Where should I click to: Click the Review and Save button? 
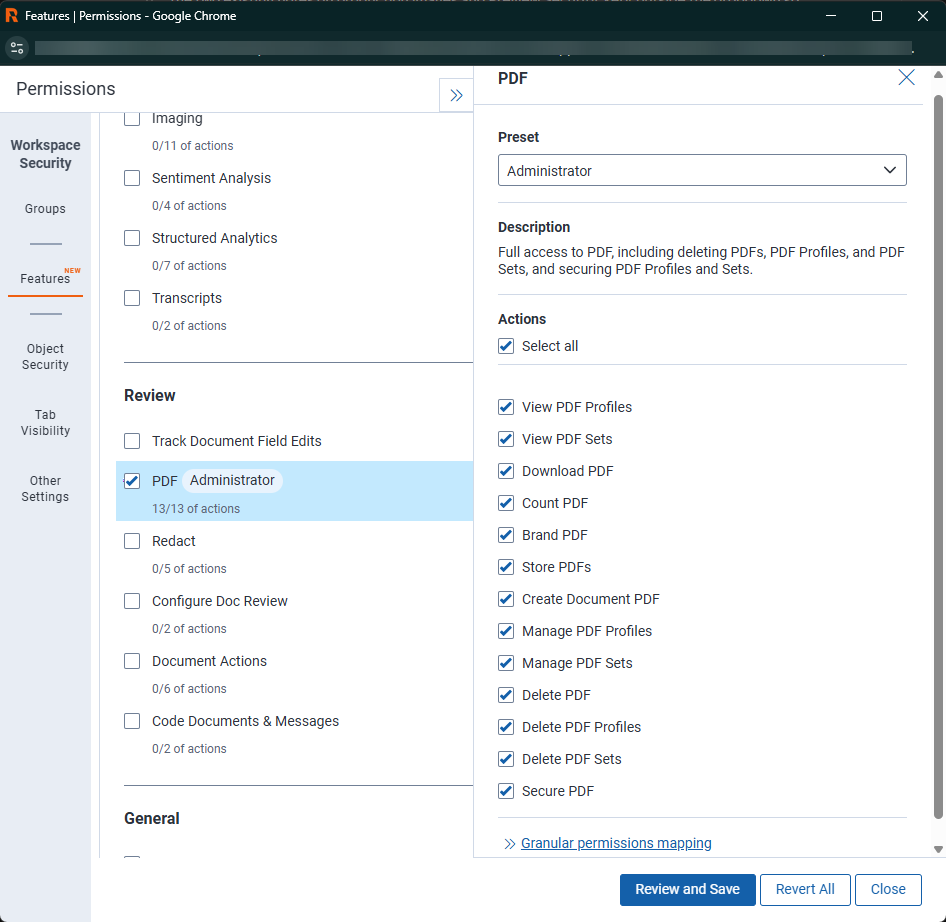687,889
